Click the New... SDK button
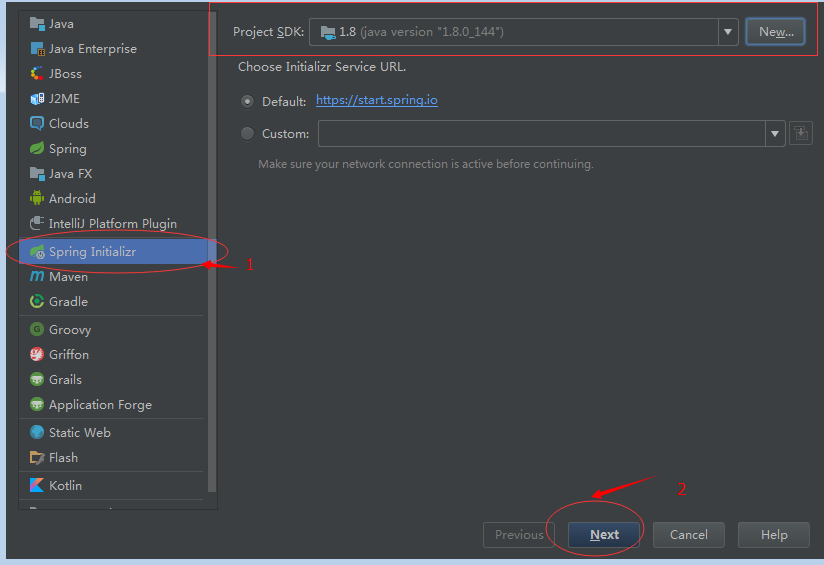The height and width of the screenshot is (565, 824). 775,32
